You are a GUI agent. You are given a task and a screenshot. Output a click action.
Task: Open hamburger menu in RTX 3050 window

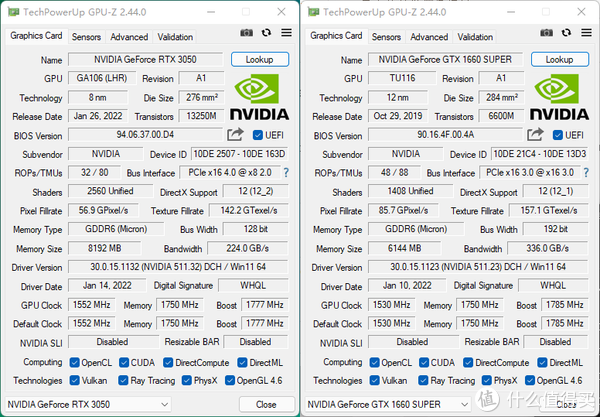pos(286,33)
